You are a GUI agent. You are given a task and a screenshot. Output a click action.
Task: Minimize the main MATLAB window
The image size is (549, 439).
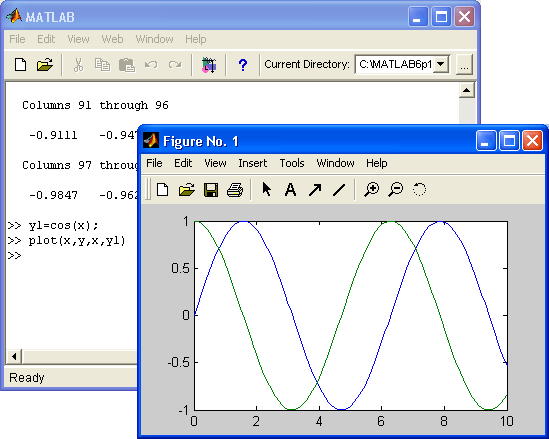pos(418,16)
